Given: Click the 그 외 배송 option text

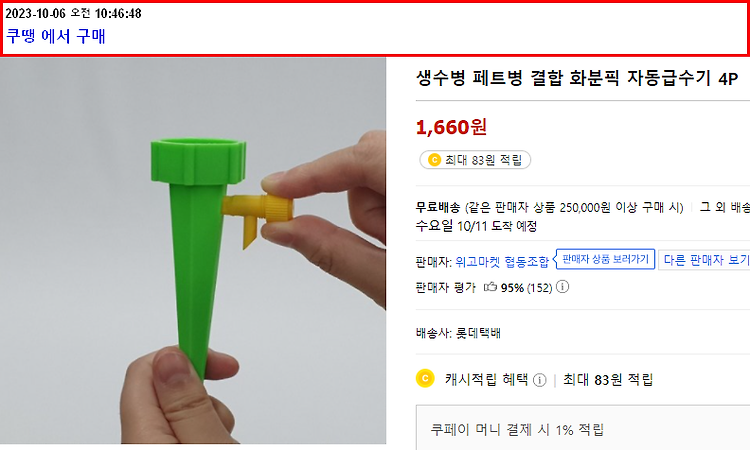Looking at the screenshot, I should pos(725,207).
